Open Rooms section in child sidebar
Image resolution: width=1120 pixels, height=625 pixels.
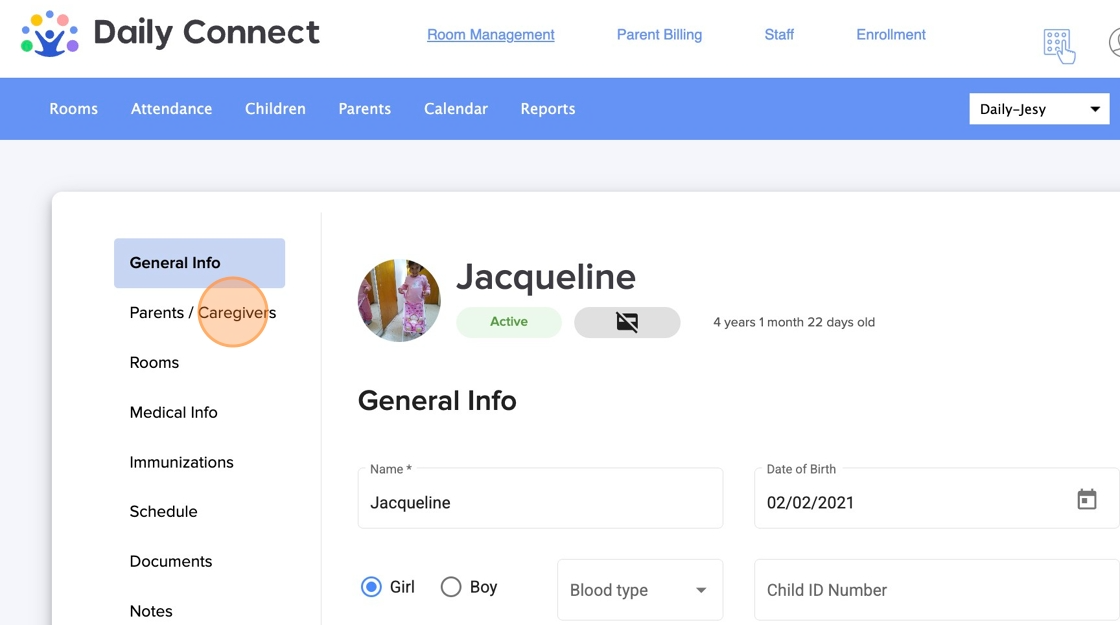154,363
